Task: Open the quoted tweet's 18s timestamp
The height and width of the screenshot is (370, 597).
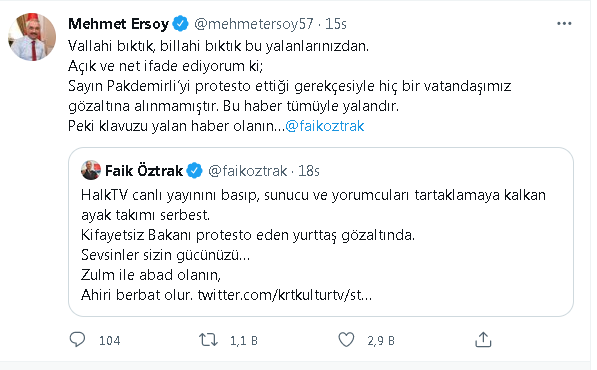Action: 308,171
